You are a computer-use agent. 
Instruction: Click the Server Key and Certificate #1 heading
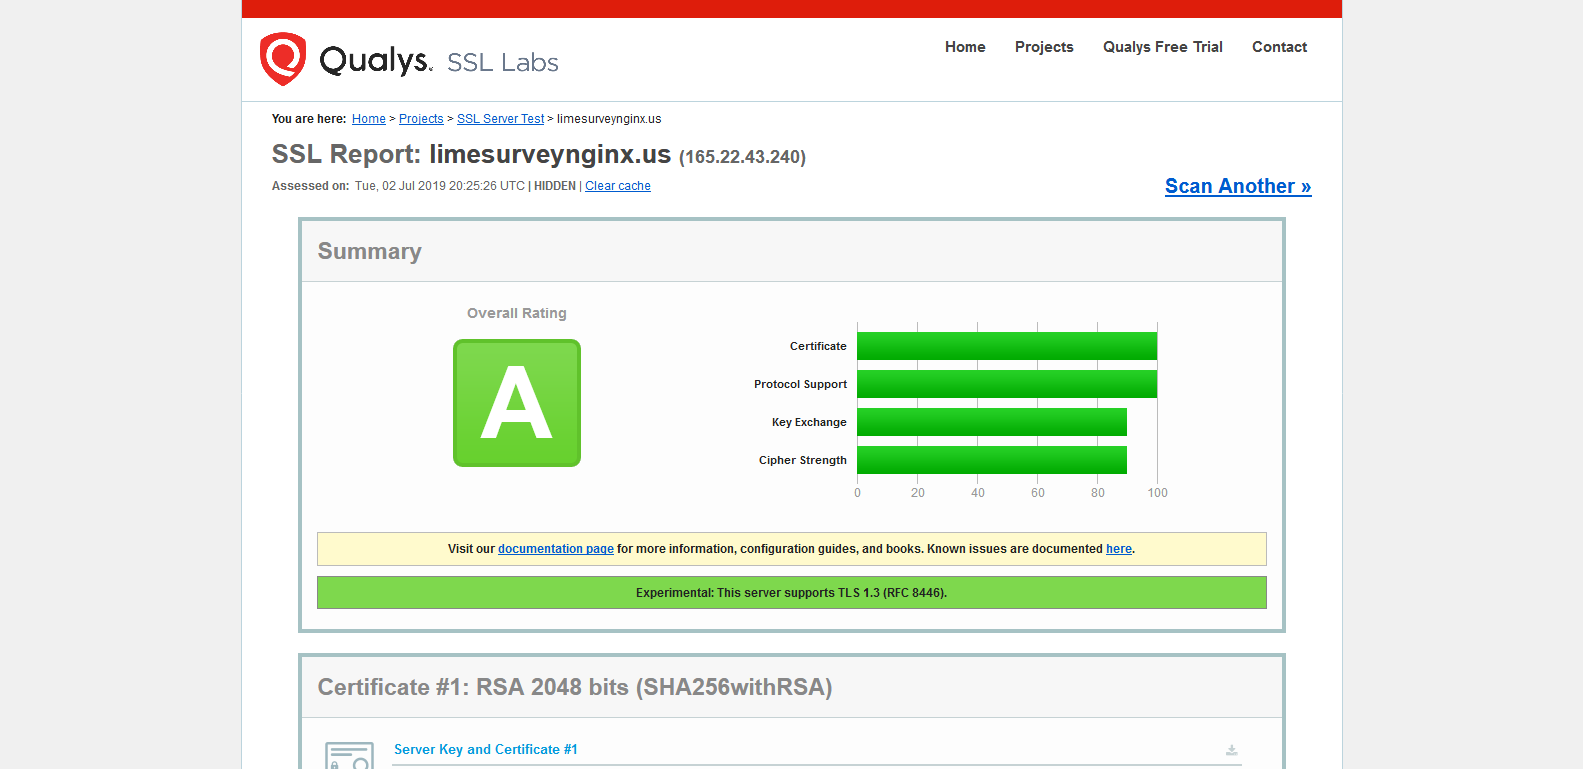pyautogui.click(x=485, y=749)
